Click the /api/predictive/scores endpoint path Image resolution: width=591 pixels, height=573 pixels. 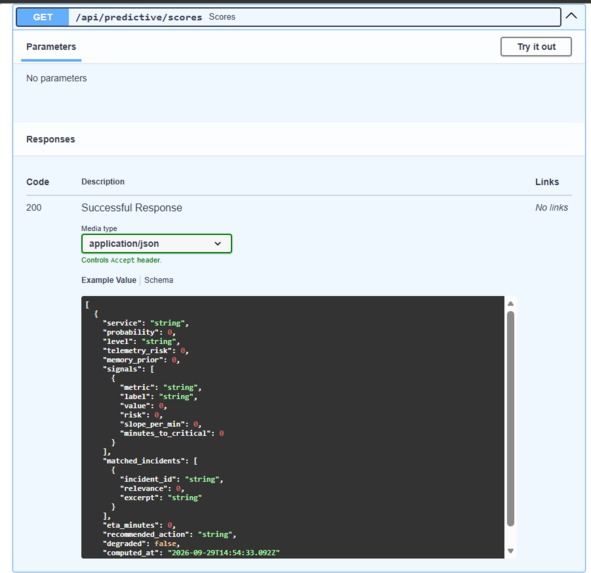[x=139, y=17]
